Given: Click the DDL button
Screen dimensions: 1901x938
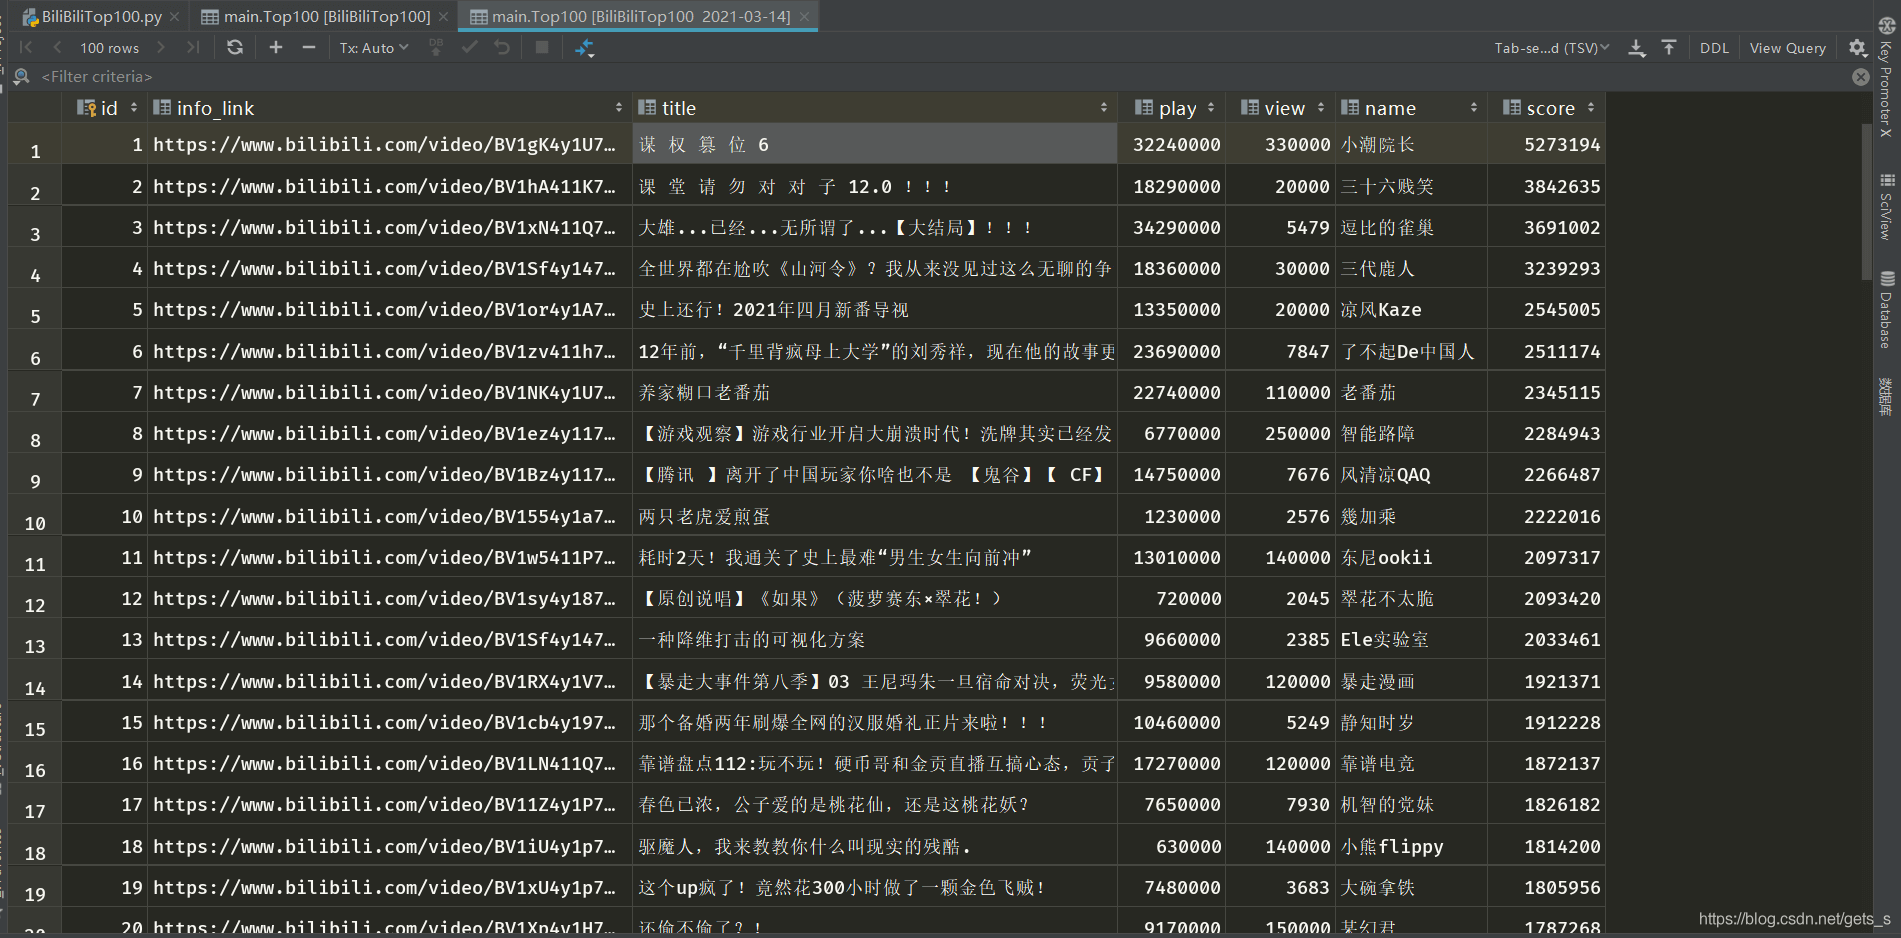Looking at the screenshot, I should click(1714, 47).
